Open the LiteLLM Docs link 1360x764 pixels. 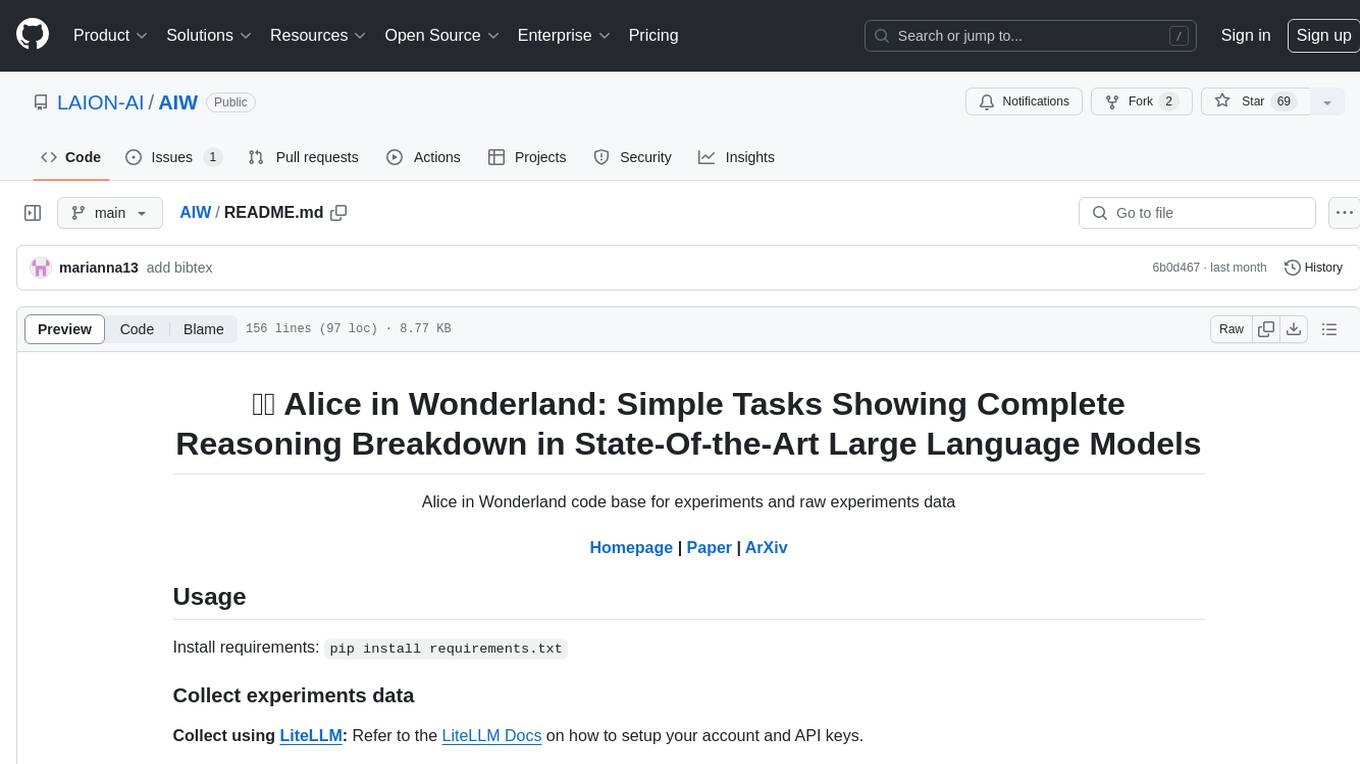(x=492, y=735)
